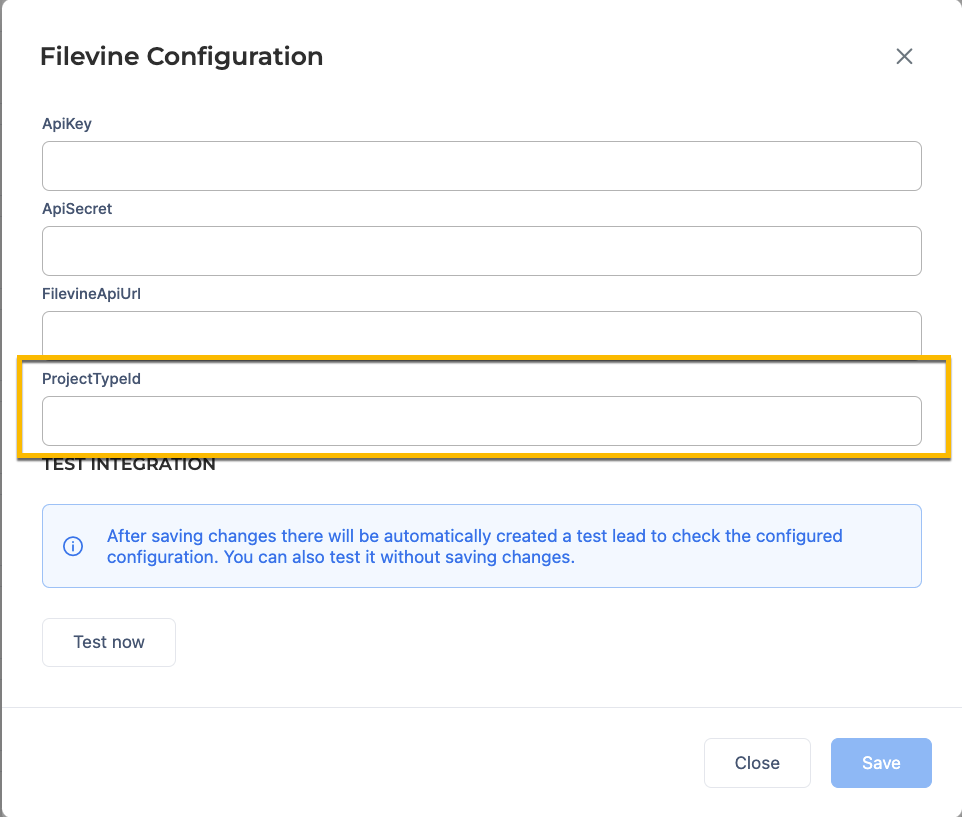The width and height of the screenshot is (962, 817).
Task: Click the ProjectTypeId field label
Action: (x=91, y=379)
